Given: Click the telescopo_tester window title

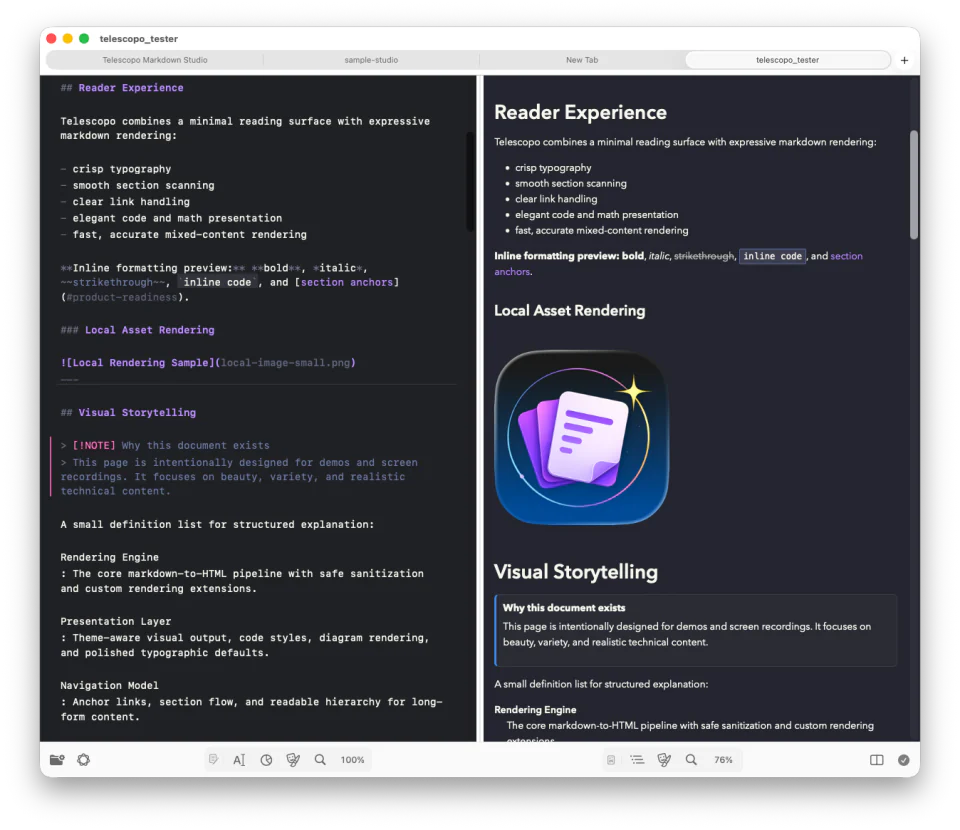Looking at the screenshot, I should point(138,39).
